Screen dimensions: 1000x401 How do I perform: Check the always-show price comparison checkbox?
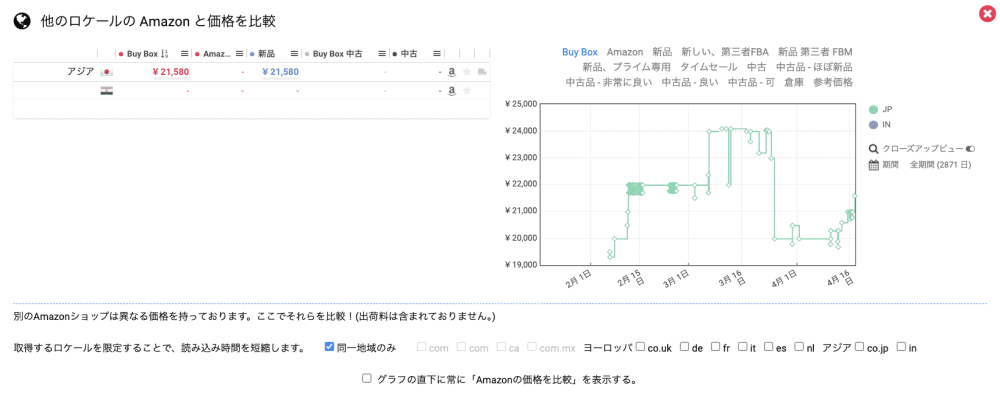tap(367, 379)
